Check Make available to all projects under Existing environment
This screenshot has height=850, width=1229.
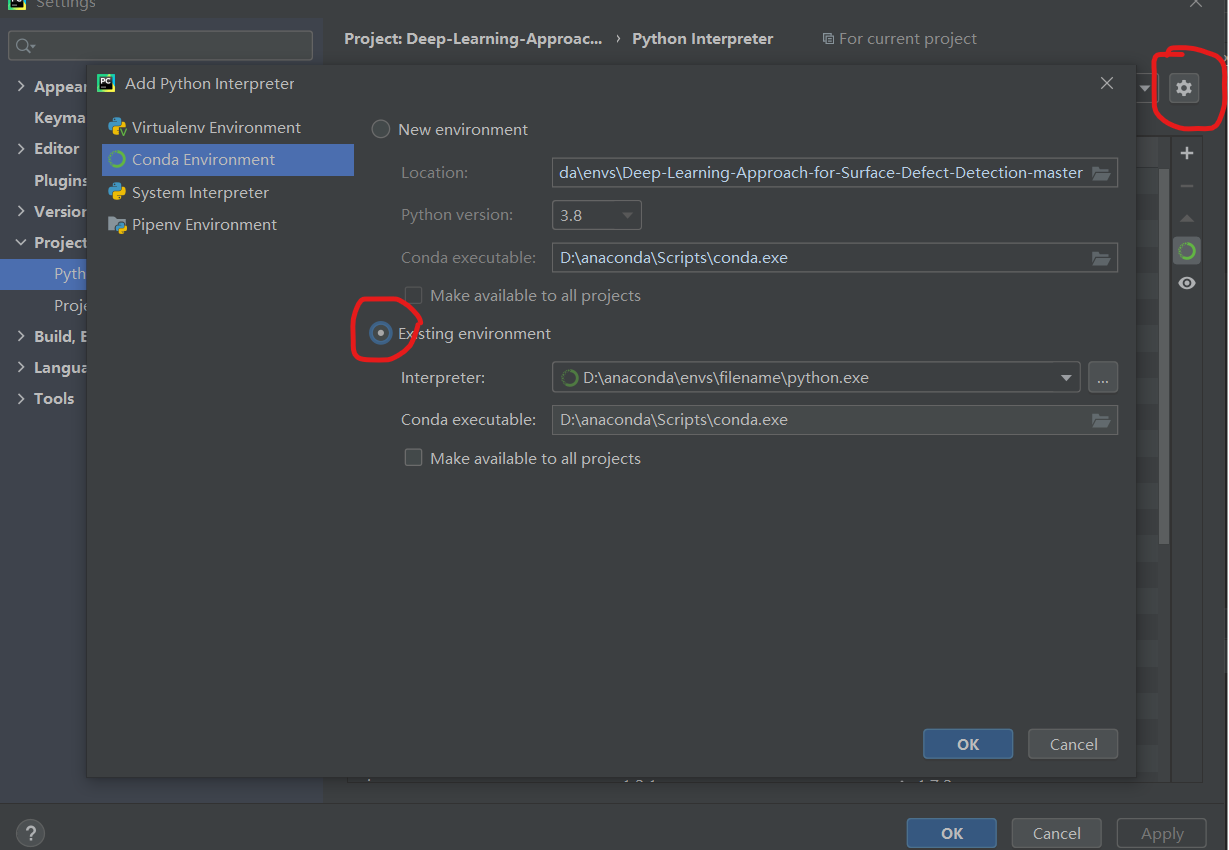click(413, 458)
